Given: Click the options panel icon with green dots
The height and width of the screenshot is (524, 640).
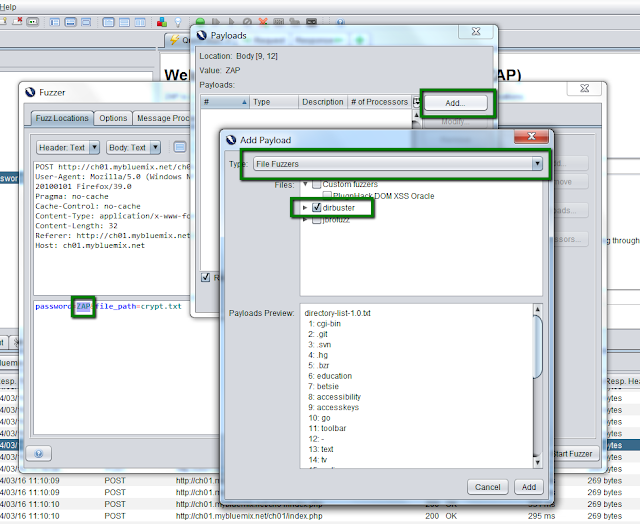Looking at the screenshot, I should click(33, 22).
